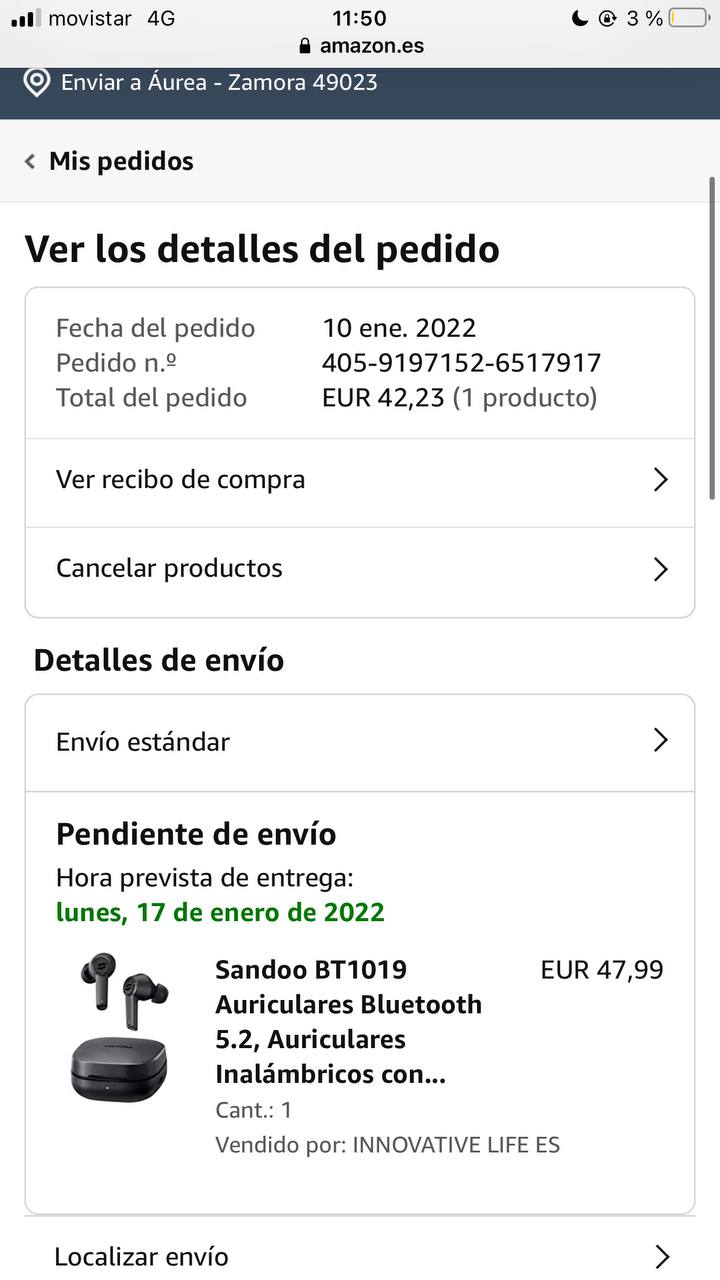Select Cancelar productos option

[x=170, y=569]
